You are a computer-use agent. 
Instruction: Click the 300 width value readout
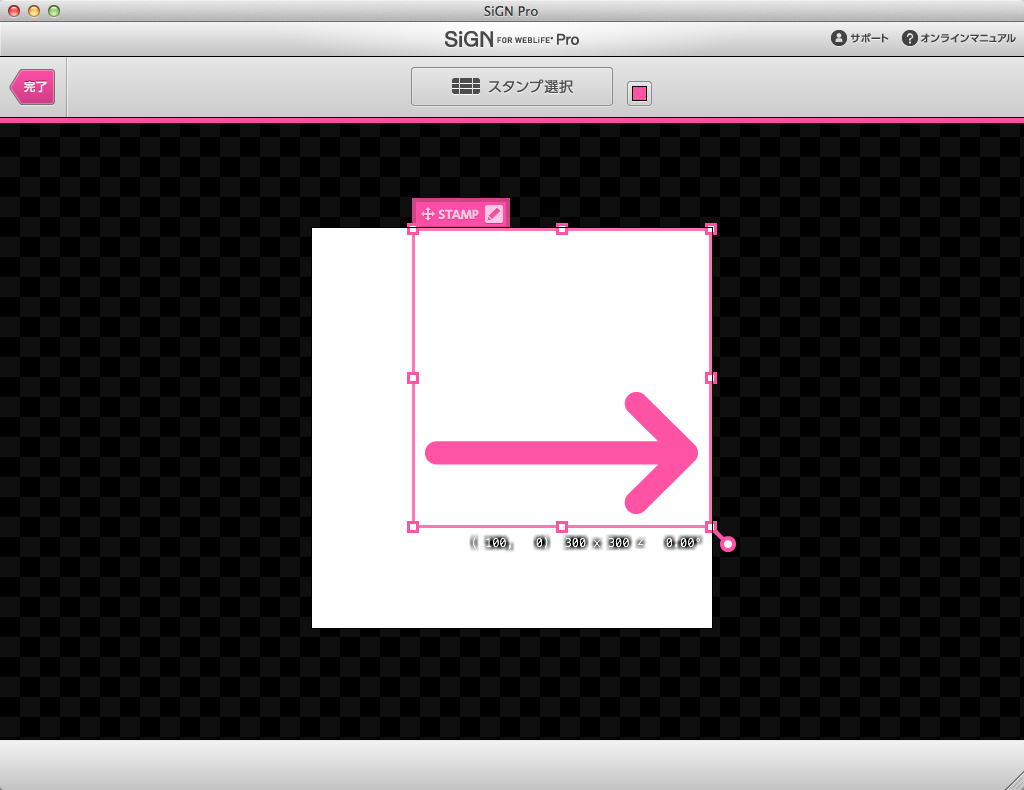pos(575,543)
